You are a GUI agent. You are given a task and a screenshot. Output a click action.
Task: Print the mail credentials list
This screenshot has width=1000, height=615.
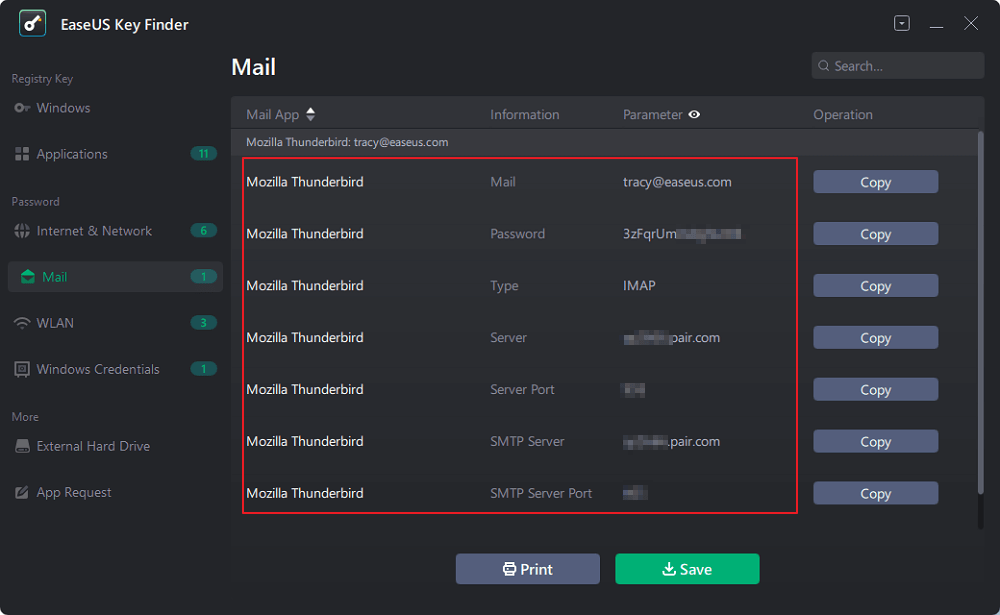(527, 569)
